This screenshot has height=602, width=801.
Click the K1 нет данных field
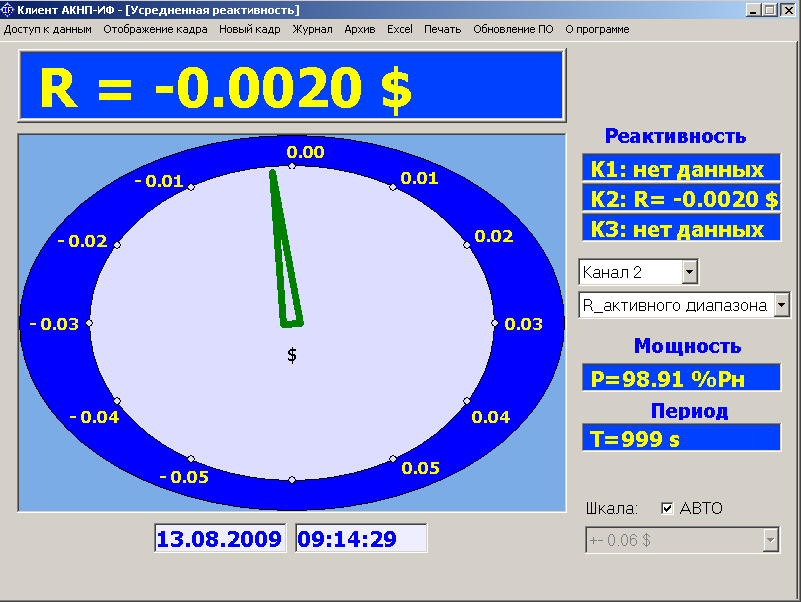[680, 169]
